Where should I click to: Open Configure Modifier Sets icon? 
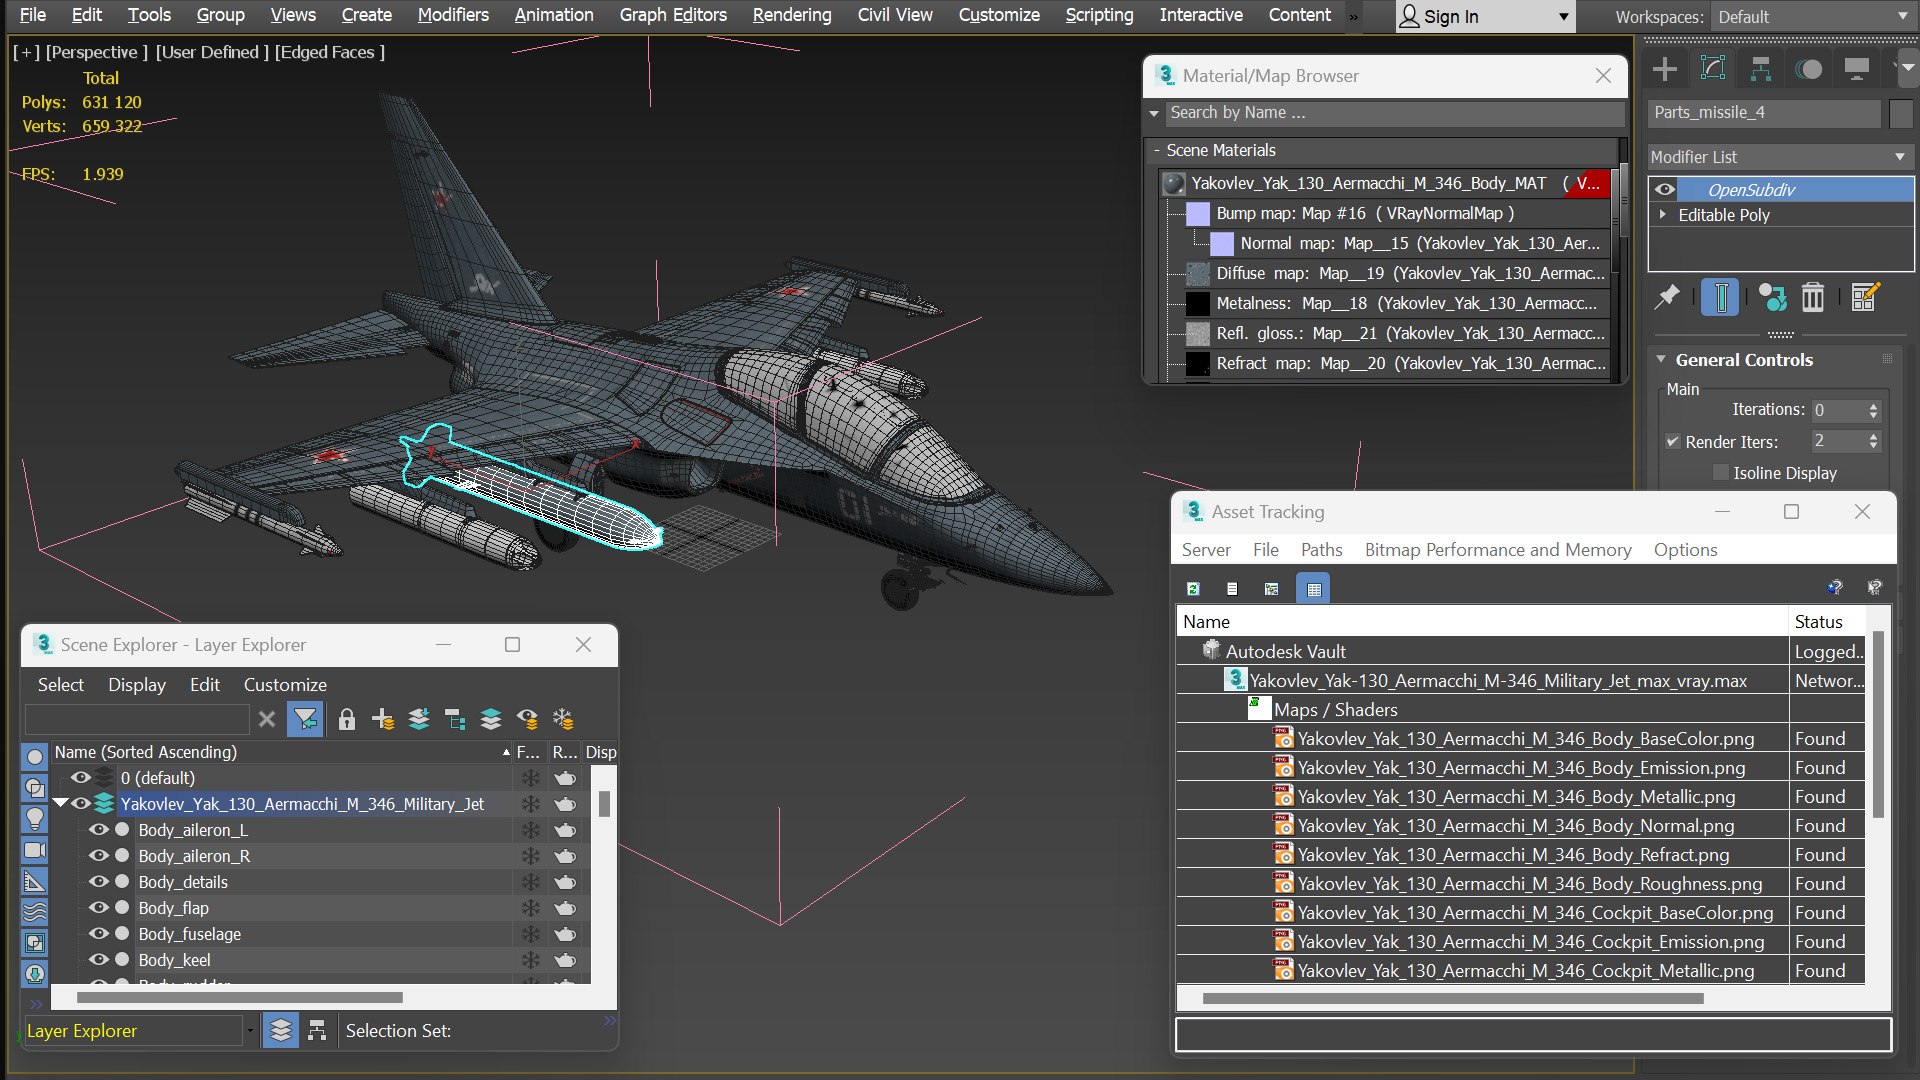tap(1865, 297)
